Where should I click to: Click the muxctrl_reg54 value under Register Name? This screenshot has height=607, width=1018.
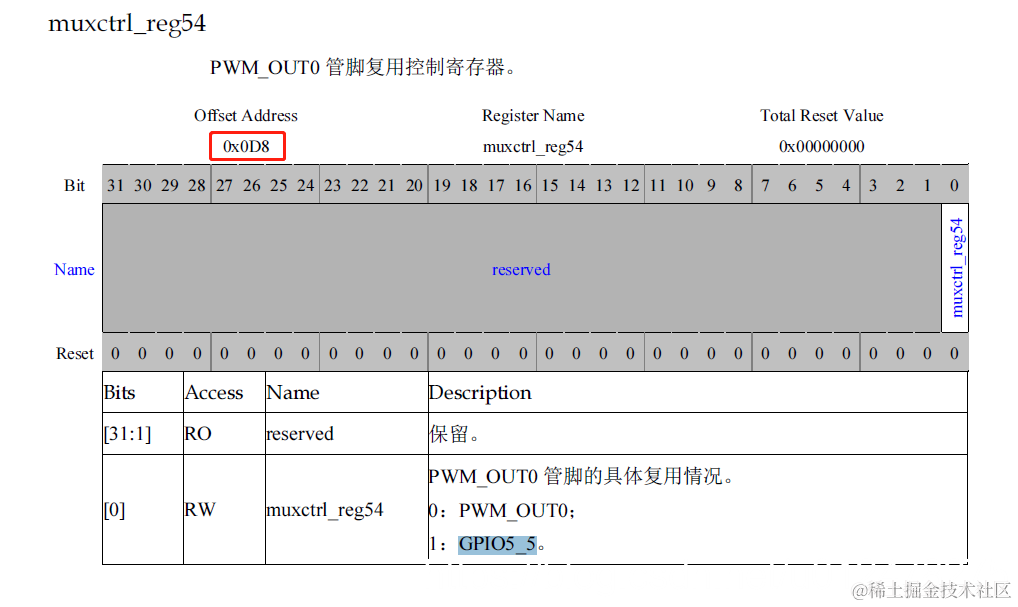533,147
